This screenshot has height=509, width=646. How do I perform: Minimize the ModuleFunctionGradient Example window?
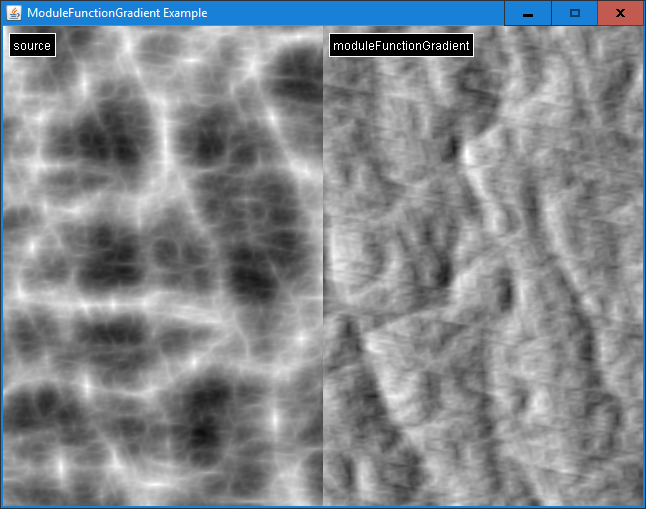pyautogui.click(x=527, y=13)
